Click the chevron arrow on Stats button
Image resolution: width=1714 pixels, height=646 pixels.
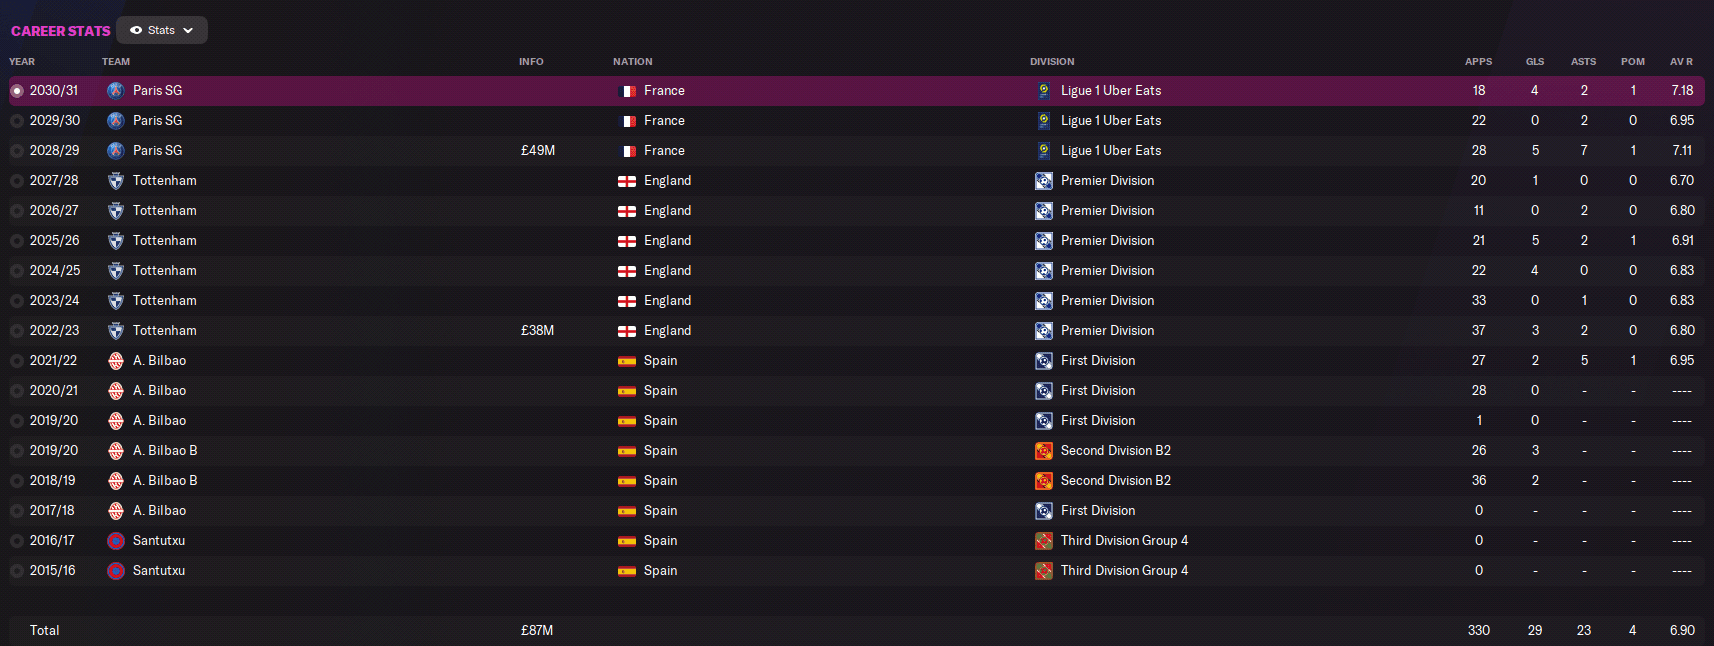tap(188, 30)
